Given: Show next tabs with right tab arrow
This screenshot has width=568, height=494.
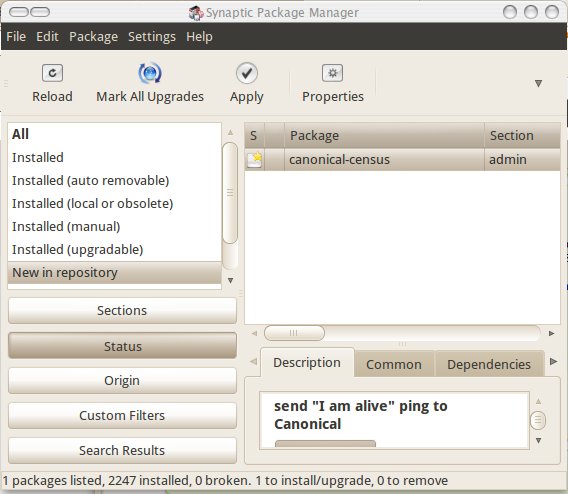Looking at the screenshot, I should pos(553,361).
